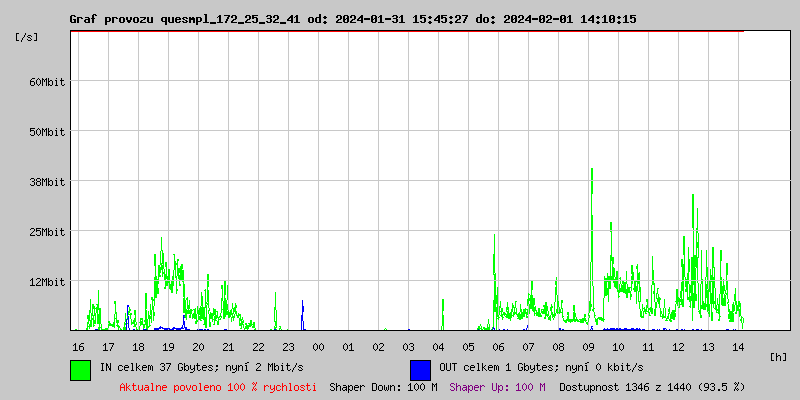Image resolution: width=800 pixels, height=400 pixels.
Task: Click the 12Mbit y-axis label
Action: [x=46, y=282]
